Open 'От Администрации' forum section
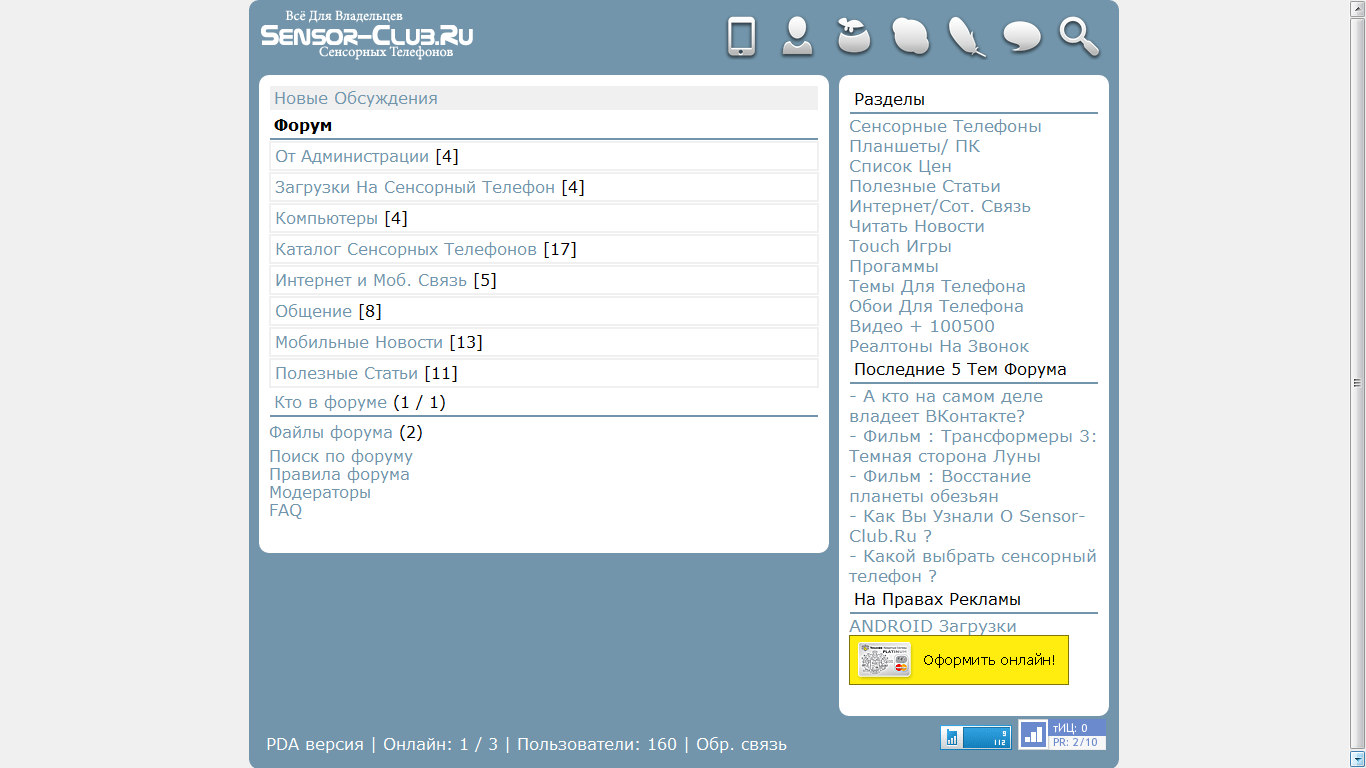The image size is (1366, 768). coord(352,156)
